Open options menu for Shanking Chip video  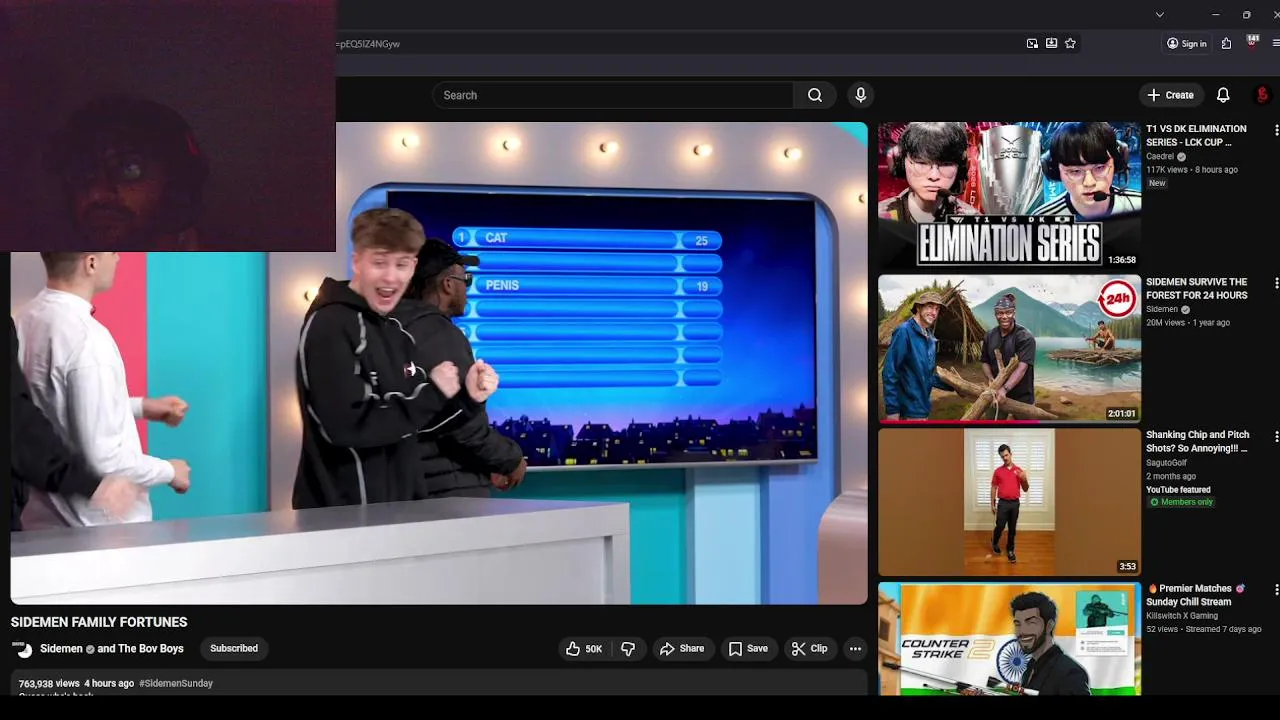coord(1276,437)
